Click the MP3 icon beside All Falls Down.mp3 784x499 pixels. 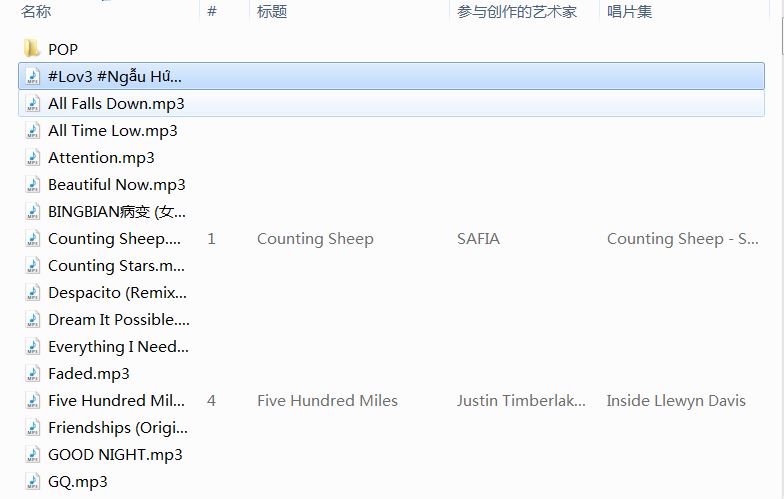(32, 104)
